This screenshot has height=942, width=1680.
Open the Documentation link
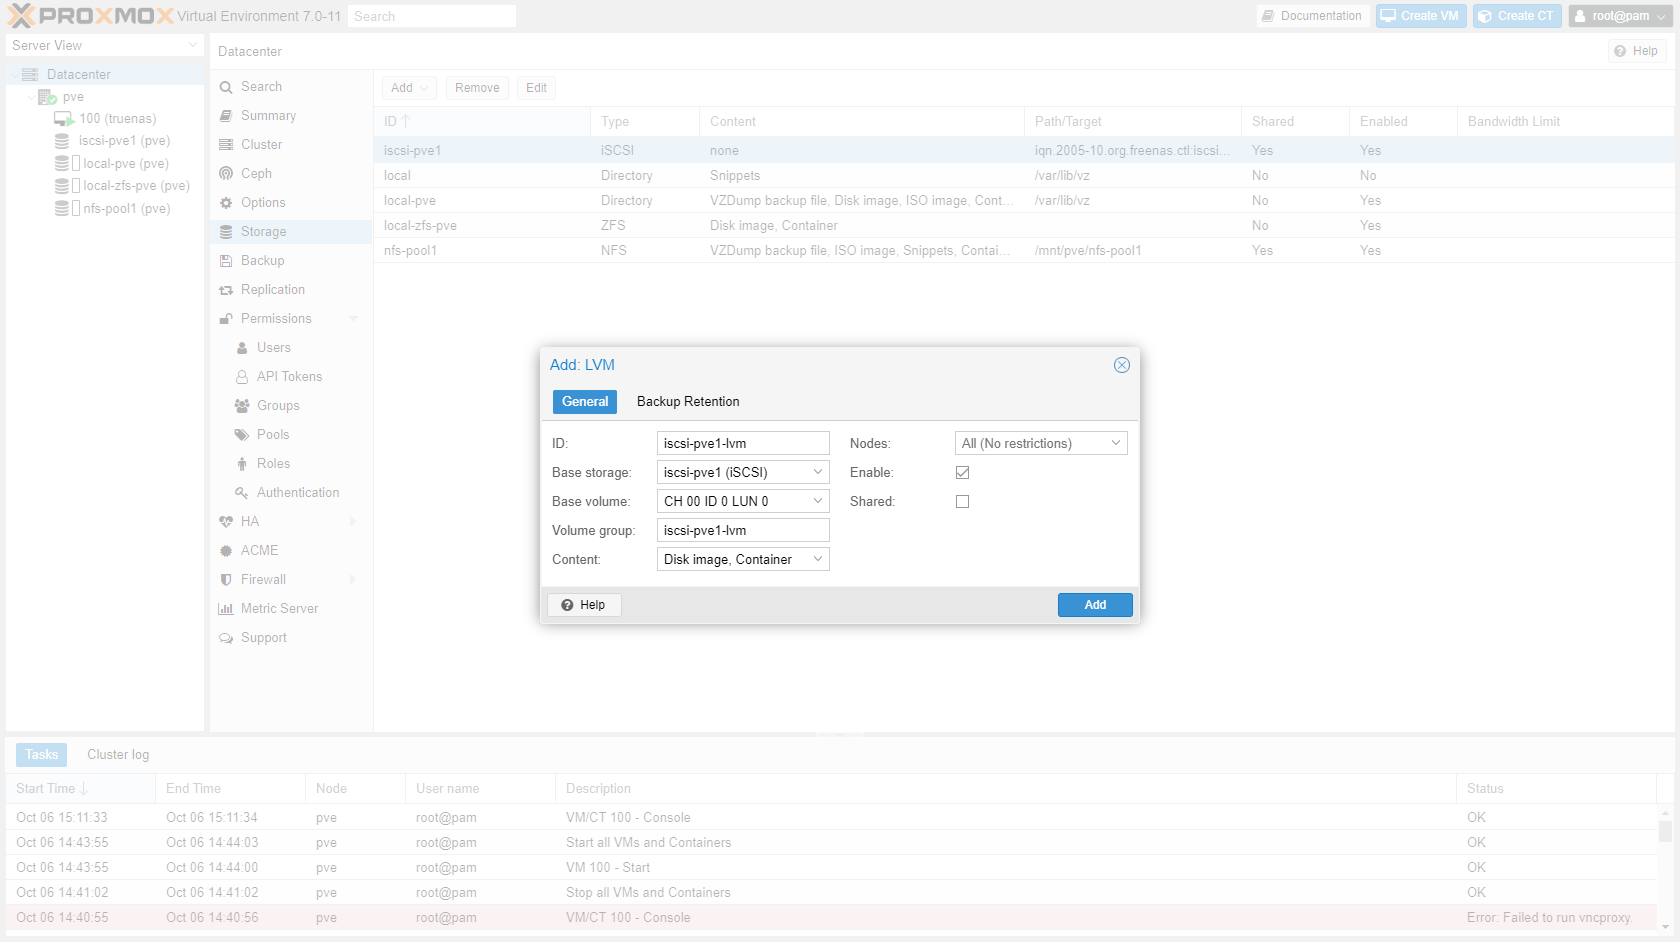click(1313, 16)
